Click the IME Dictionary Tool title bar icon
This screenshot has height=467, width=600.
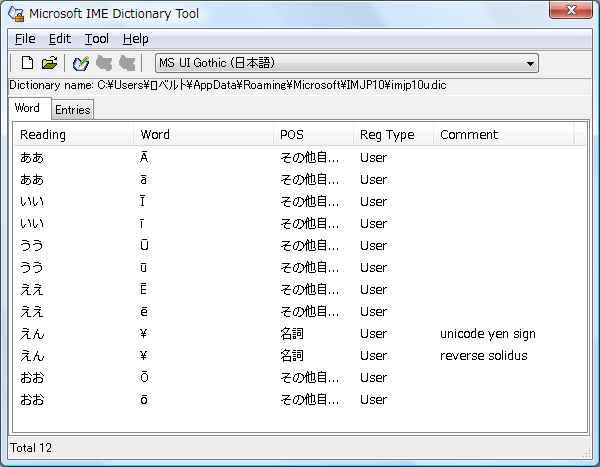pyautogui.click(x=16, y=13)
